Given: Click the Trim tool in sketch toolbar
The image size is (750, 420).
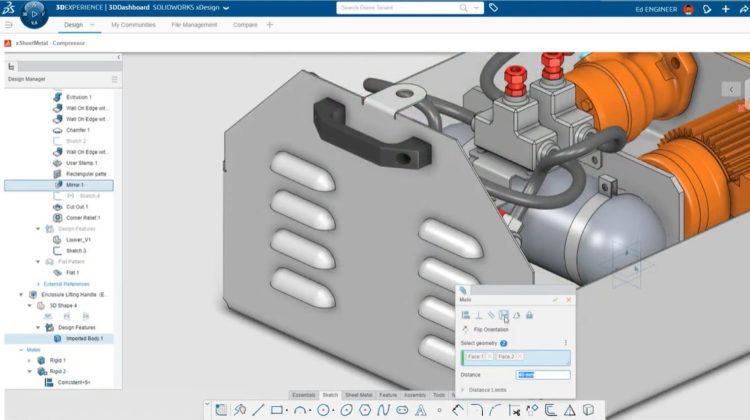Looking at the screenshot, I should 514,410.
